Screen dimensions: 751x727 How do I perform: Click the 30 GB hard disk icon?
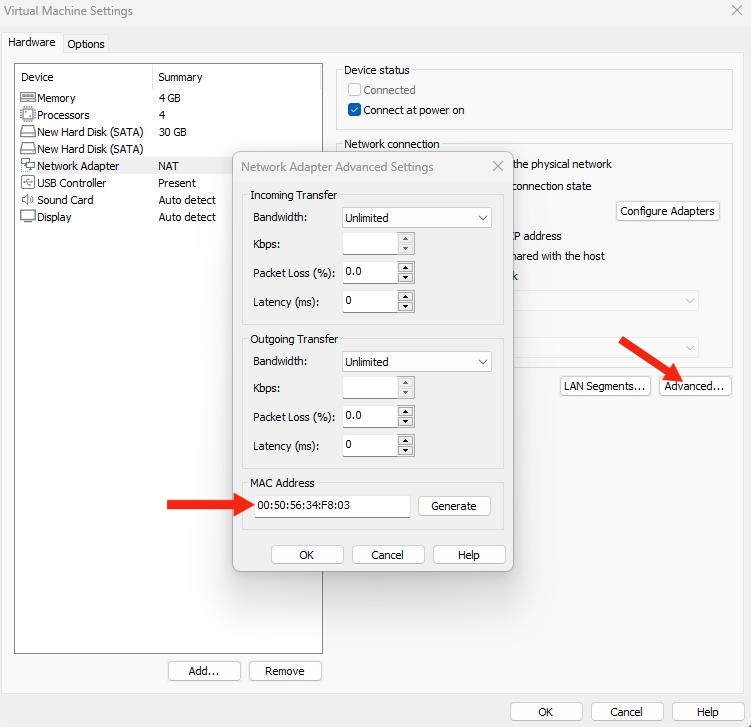(28, 132)
